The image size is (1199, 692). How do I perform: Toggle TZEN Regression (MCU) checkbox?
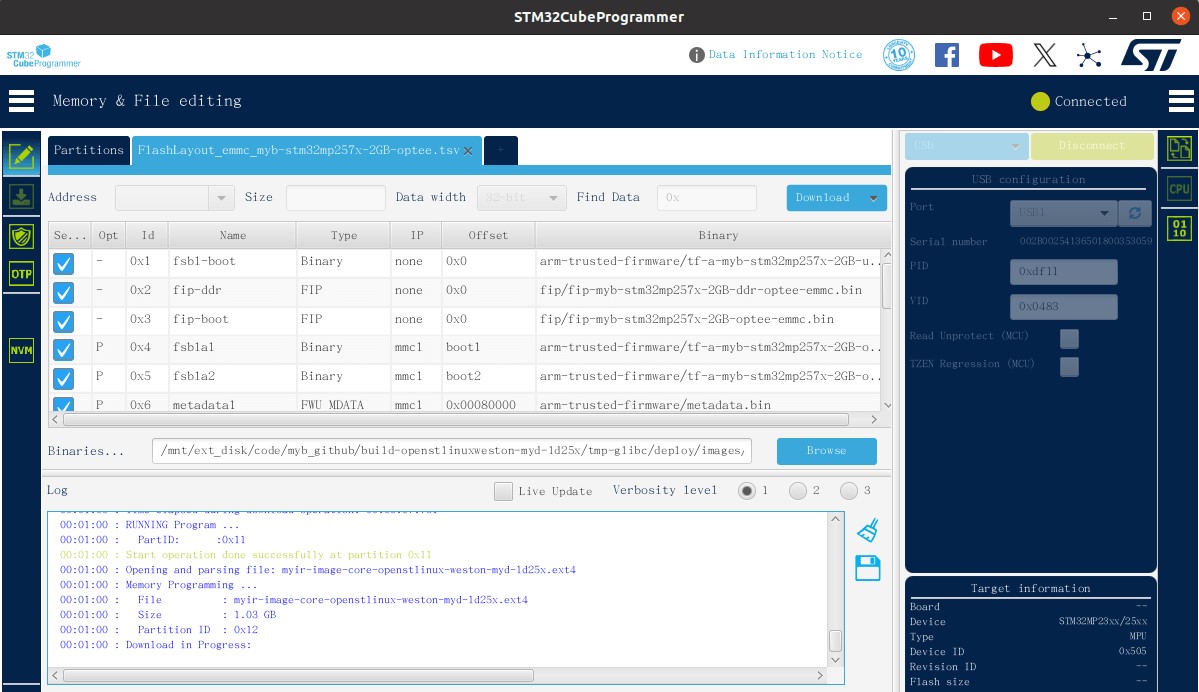(x=1069, y=366)
